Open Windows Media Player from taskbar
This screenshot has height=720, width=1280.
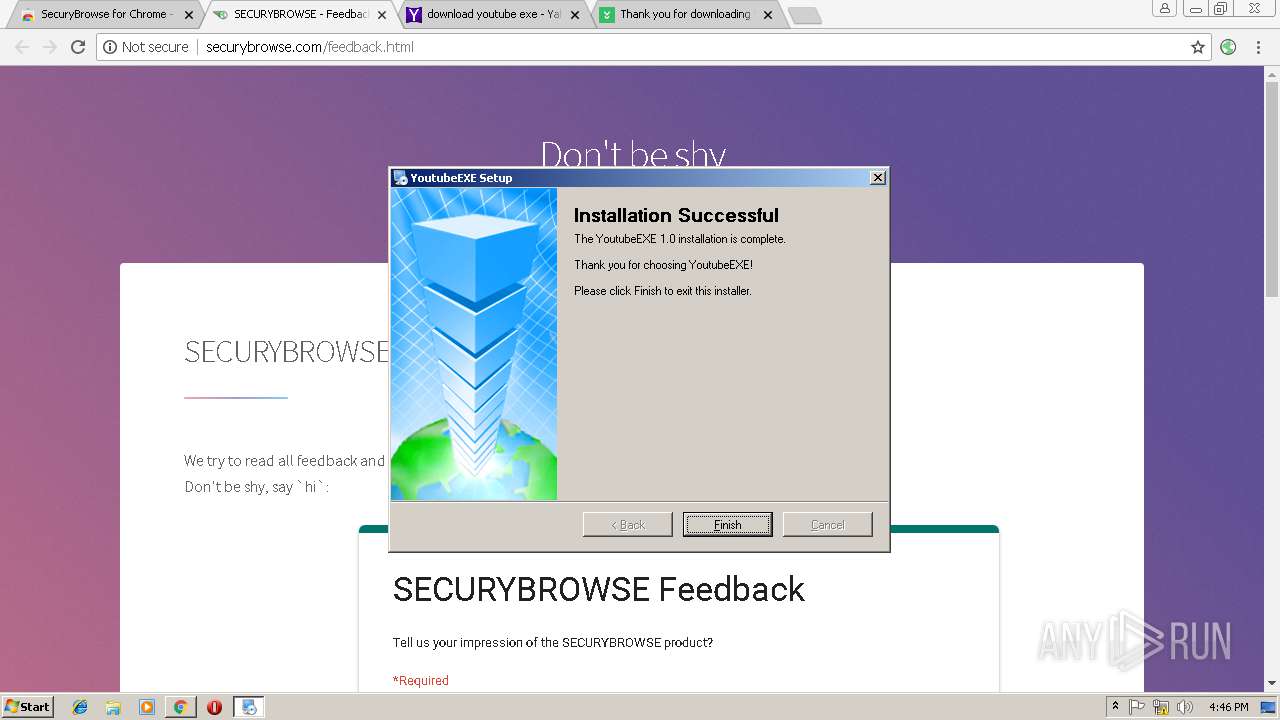(x=147, y=707)
